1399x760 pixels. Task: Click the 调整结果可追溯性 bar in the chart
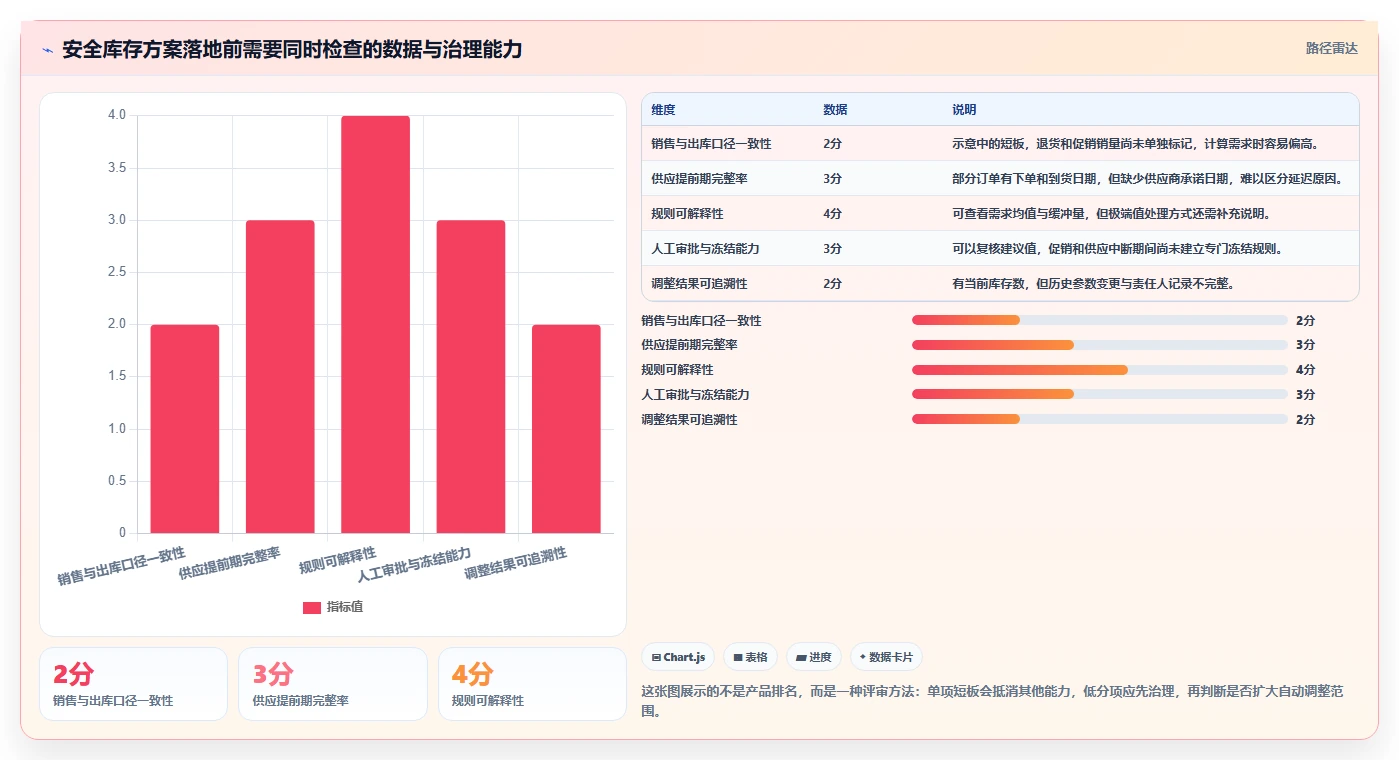566,429
